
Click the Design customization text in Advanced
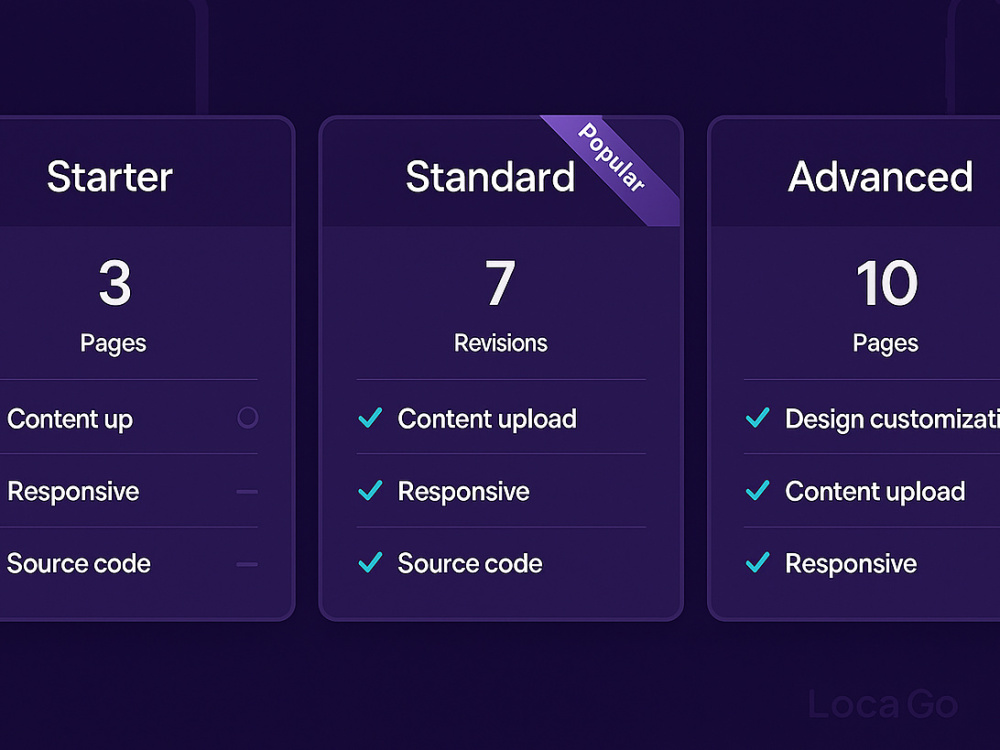892,420
